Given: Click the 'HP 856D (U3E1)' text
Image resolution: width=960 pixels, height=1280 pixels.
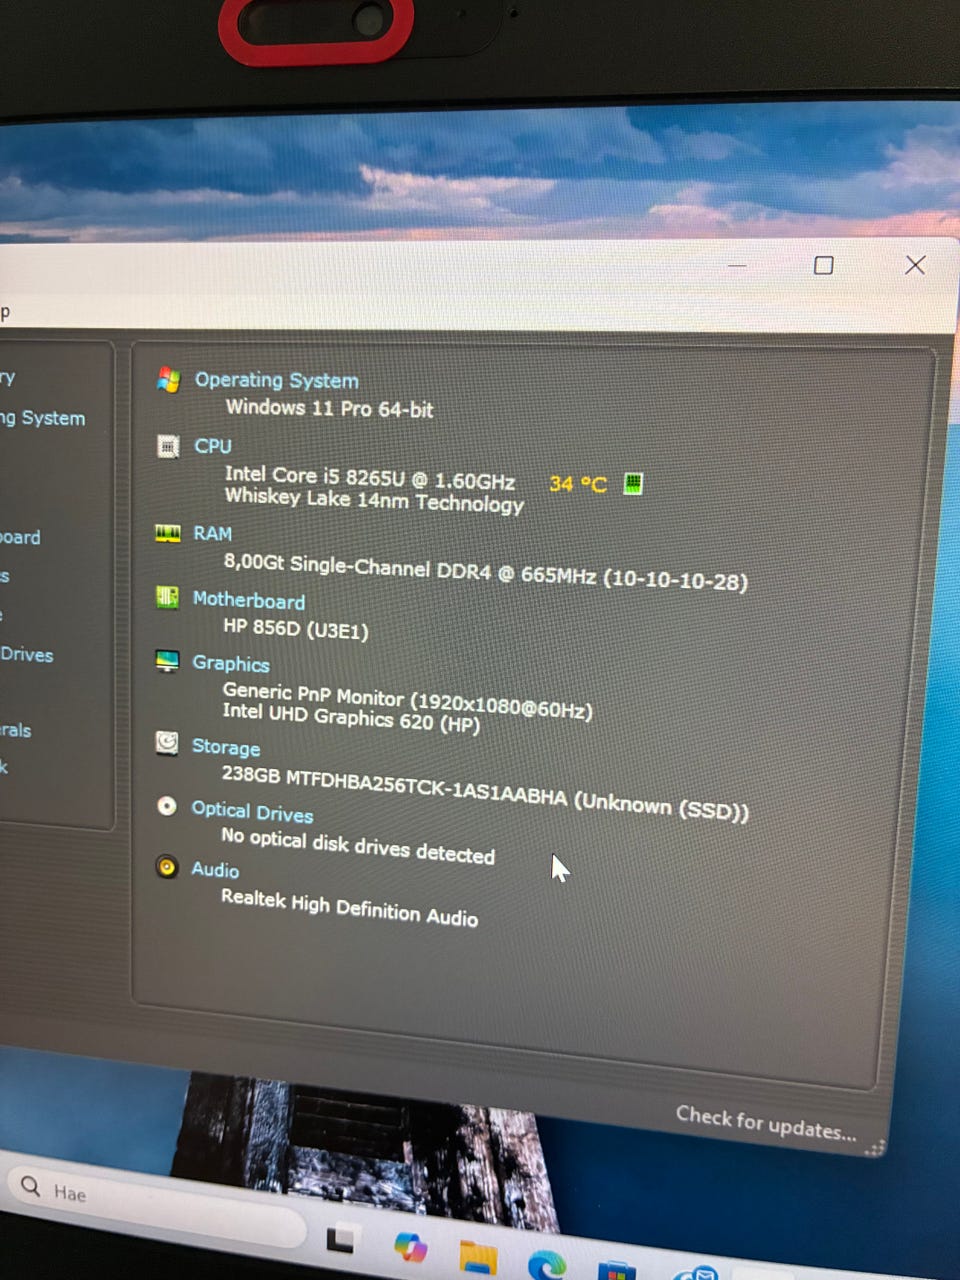Looking at the screenshot, I should [295, 630].
